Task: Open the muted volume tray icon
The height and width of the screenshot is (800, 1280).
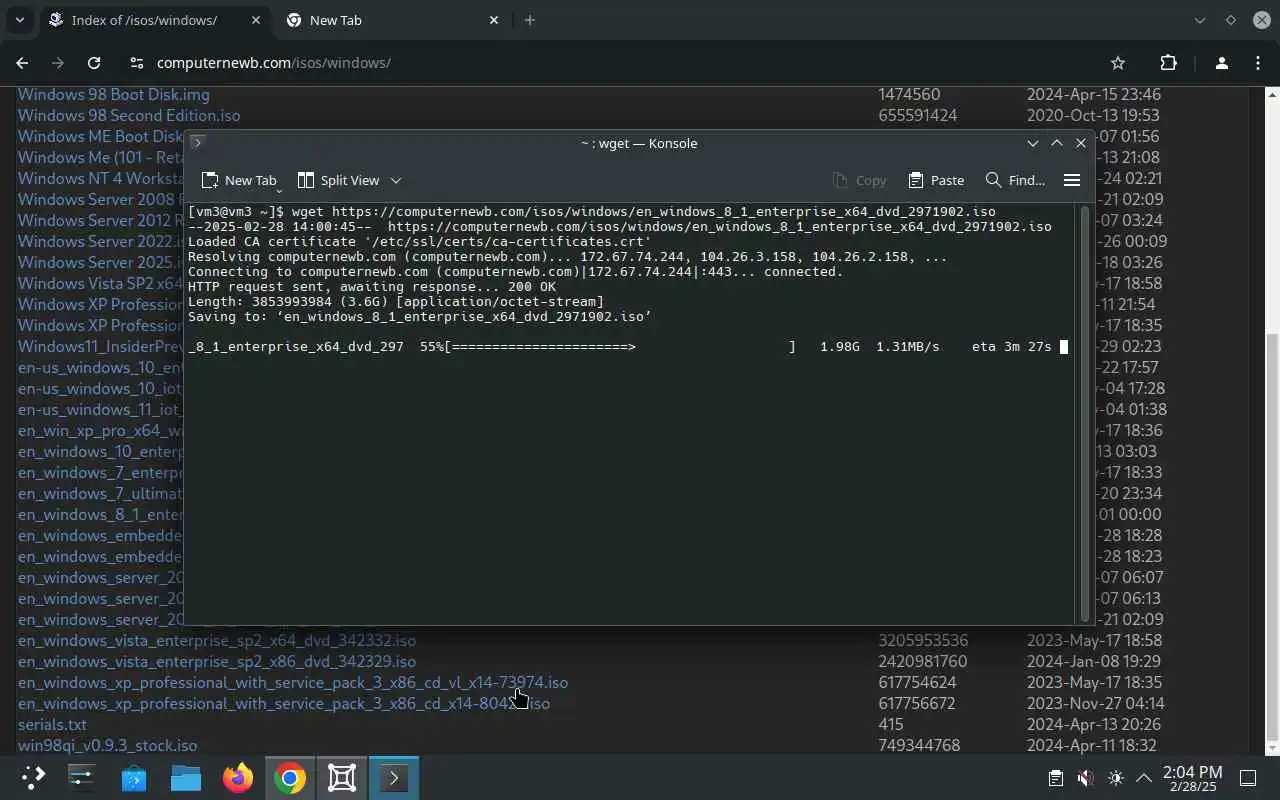Action: click(1085, 778)
